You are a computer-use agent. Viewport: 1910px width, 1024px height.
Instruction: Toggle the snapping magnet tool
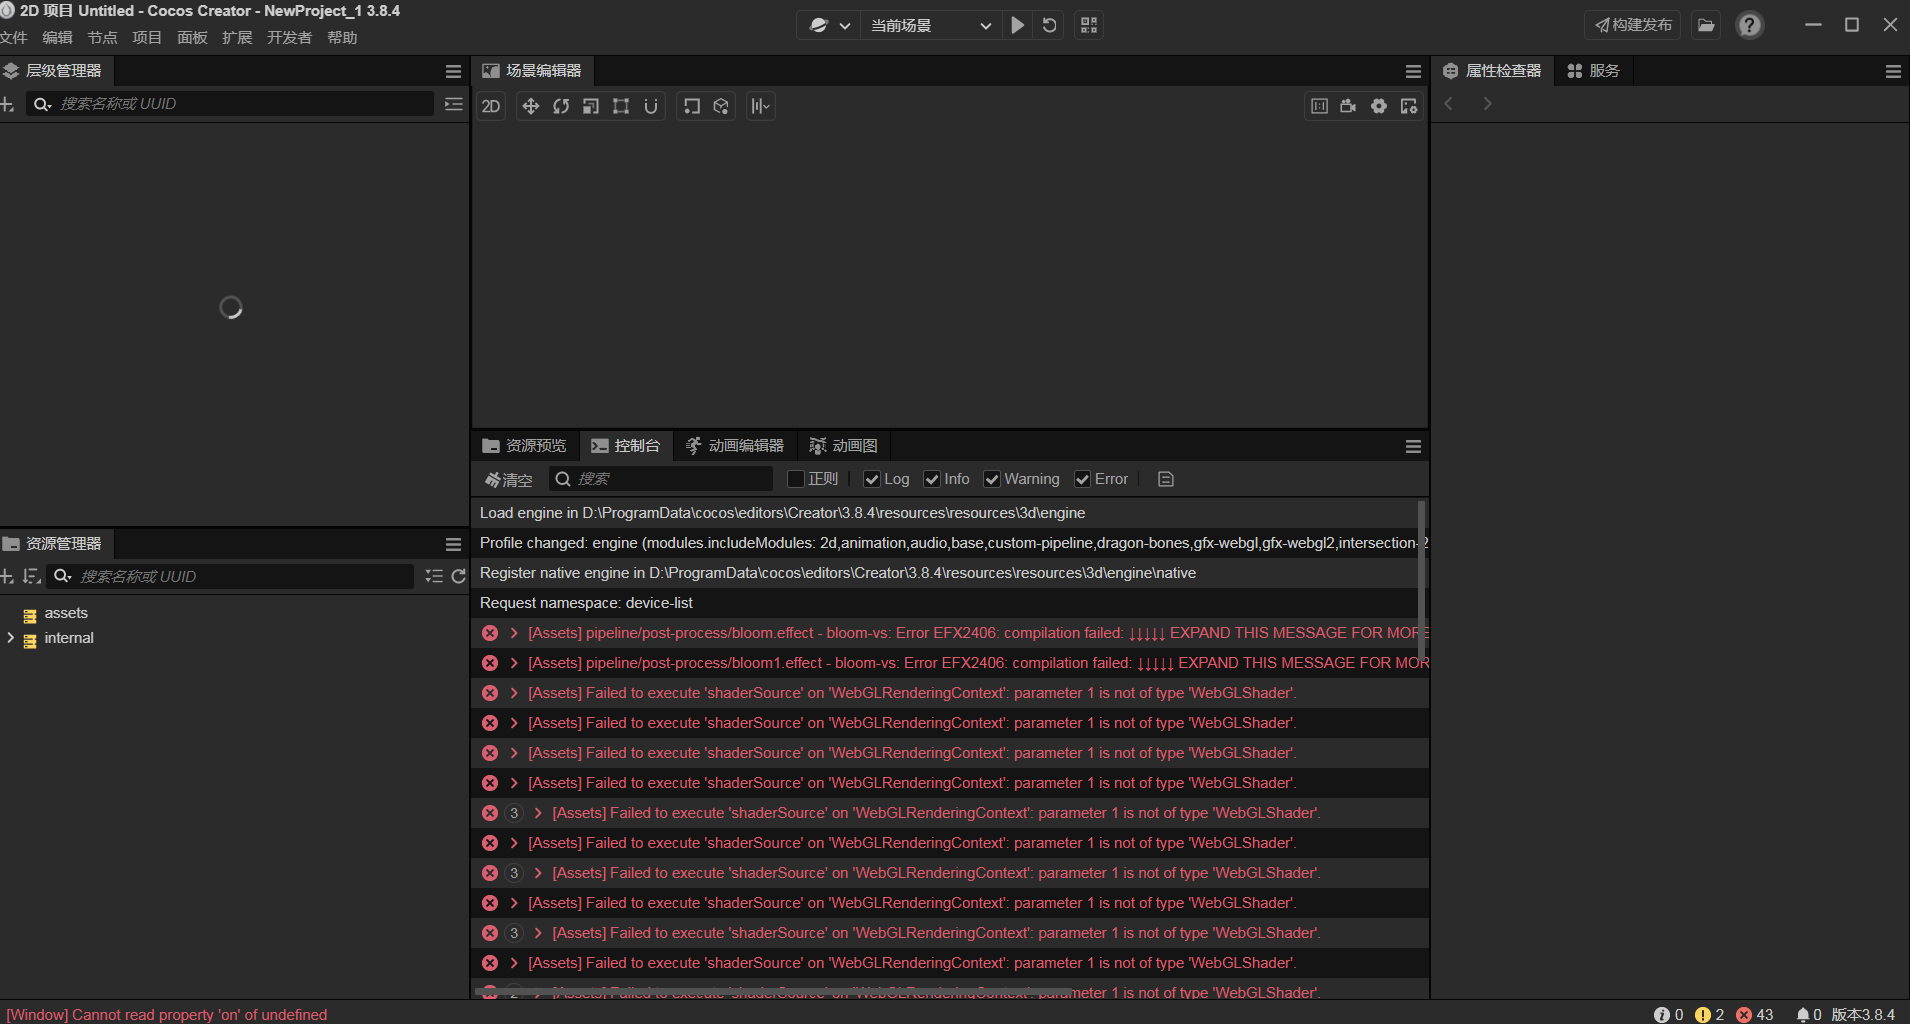pos(651,106)
